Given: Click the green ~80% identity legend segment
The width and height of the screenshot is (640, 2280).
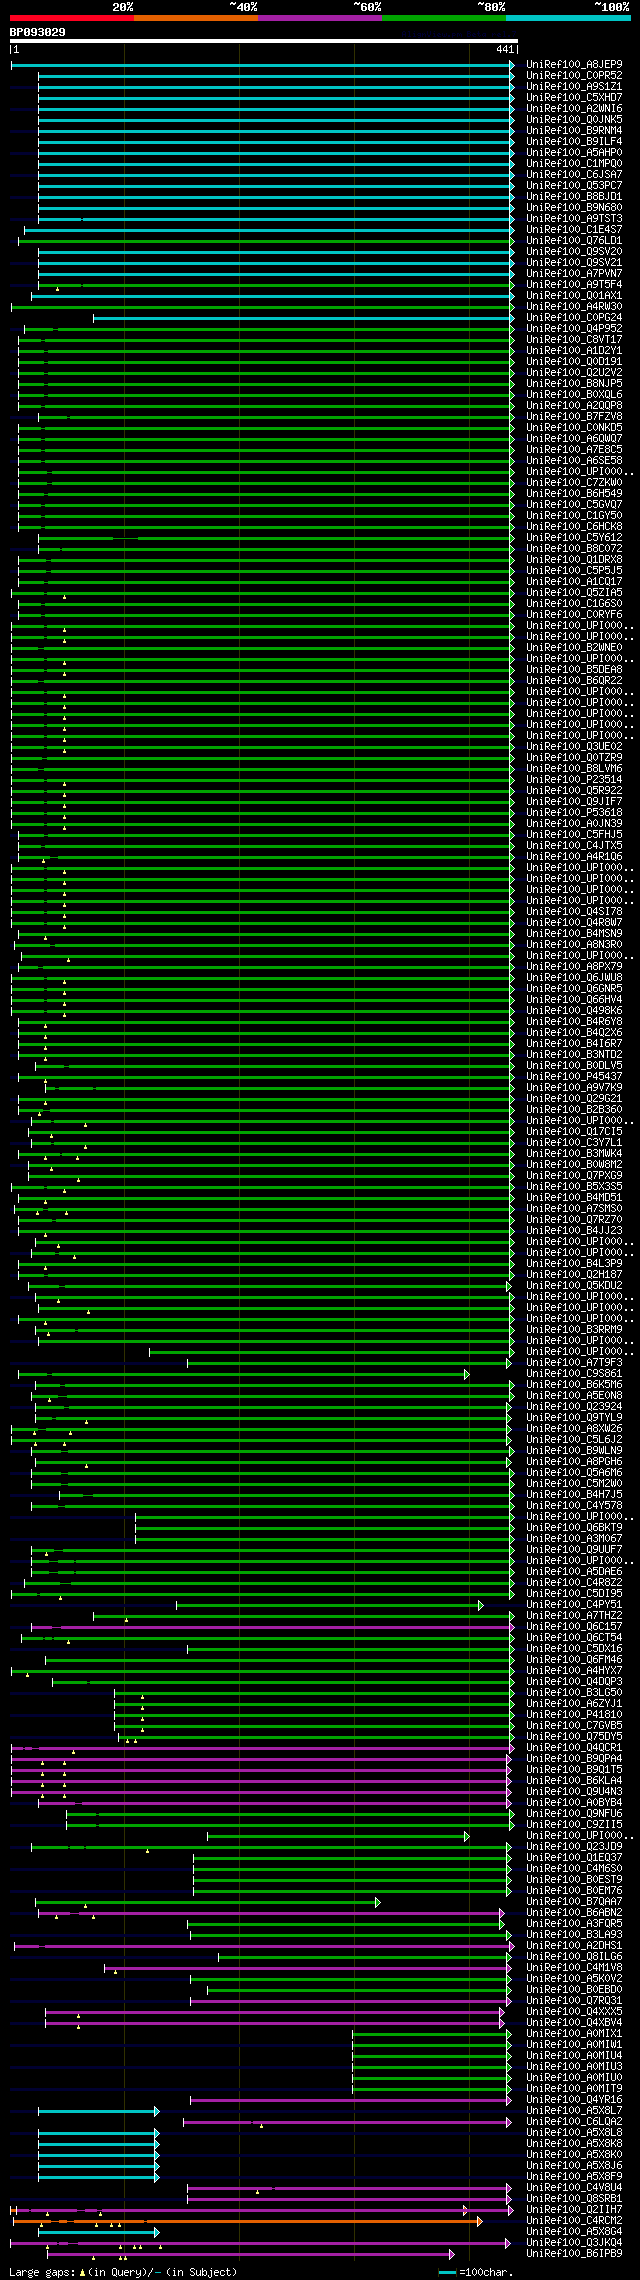Looking at the screenshot, I should 443,17.
